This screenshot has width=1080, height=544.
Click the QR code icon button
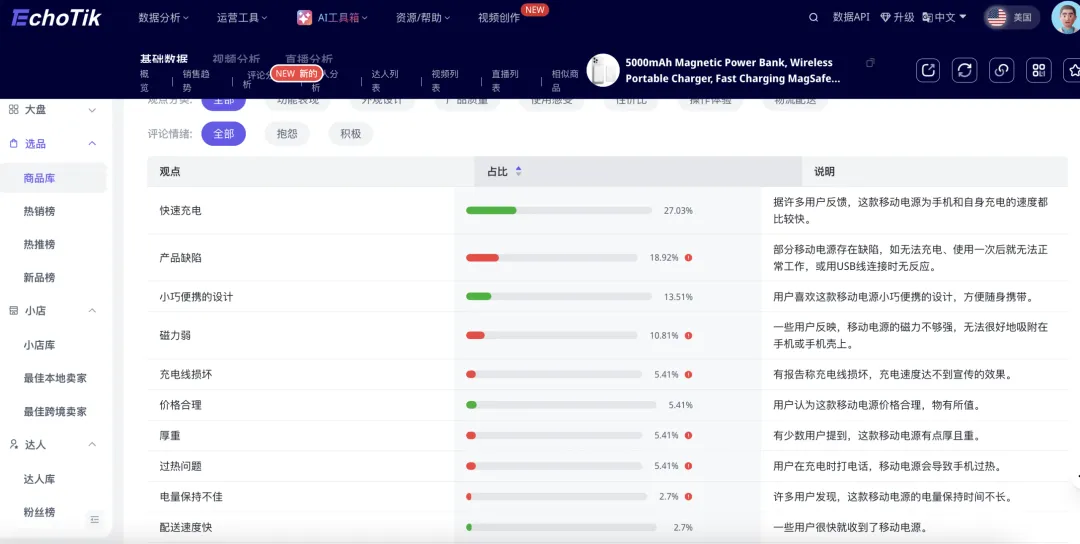click(x=1038, y=70)
